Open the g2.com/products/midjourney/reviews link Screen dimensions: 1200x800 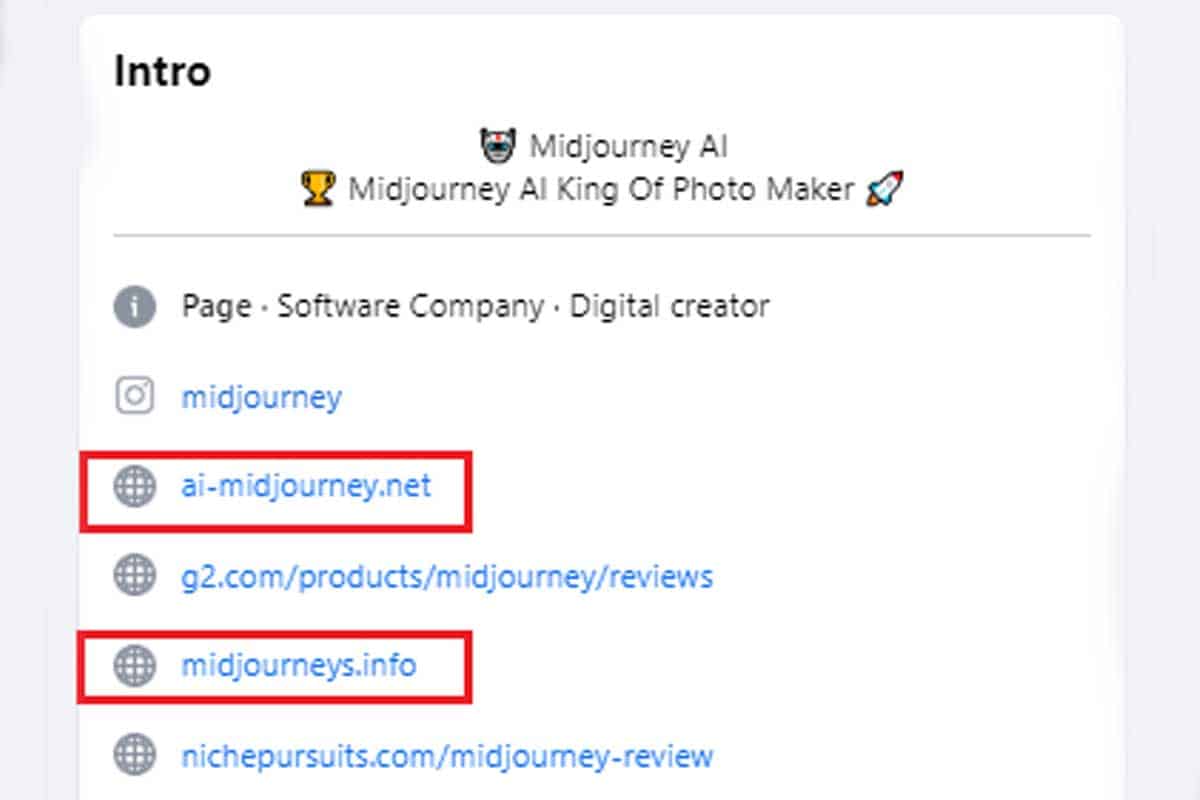click(447, 577)
